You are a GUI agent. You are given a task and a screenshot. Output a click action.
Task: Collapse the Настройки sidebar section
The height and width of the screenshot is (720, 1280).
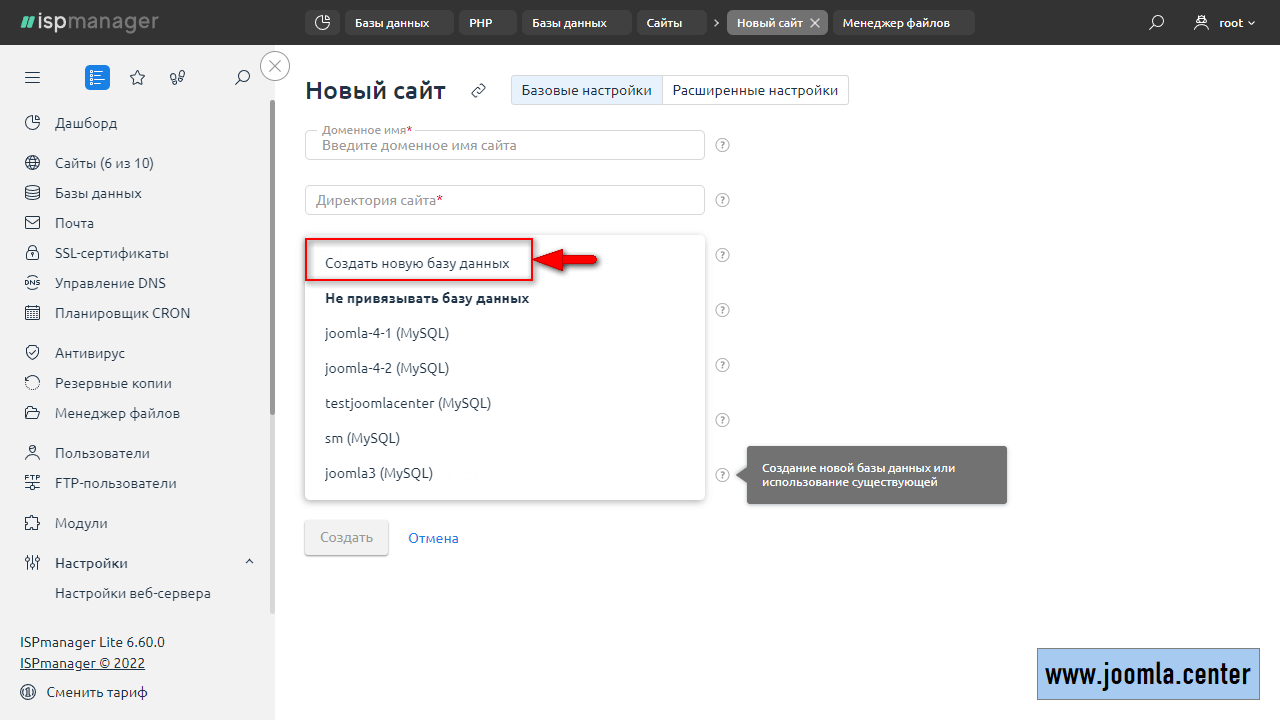249,562
